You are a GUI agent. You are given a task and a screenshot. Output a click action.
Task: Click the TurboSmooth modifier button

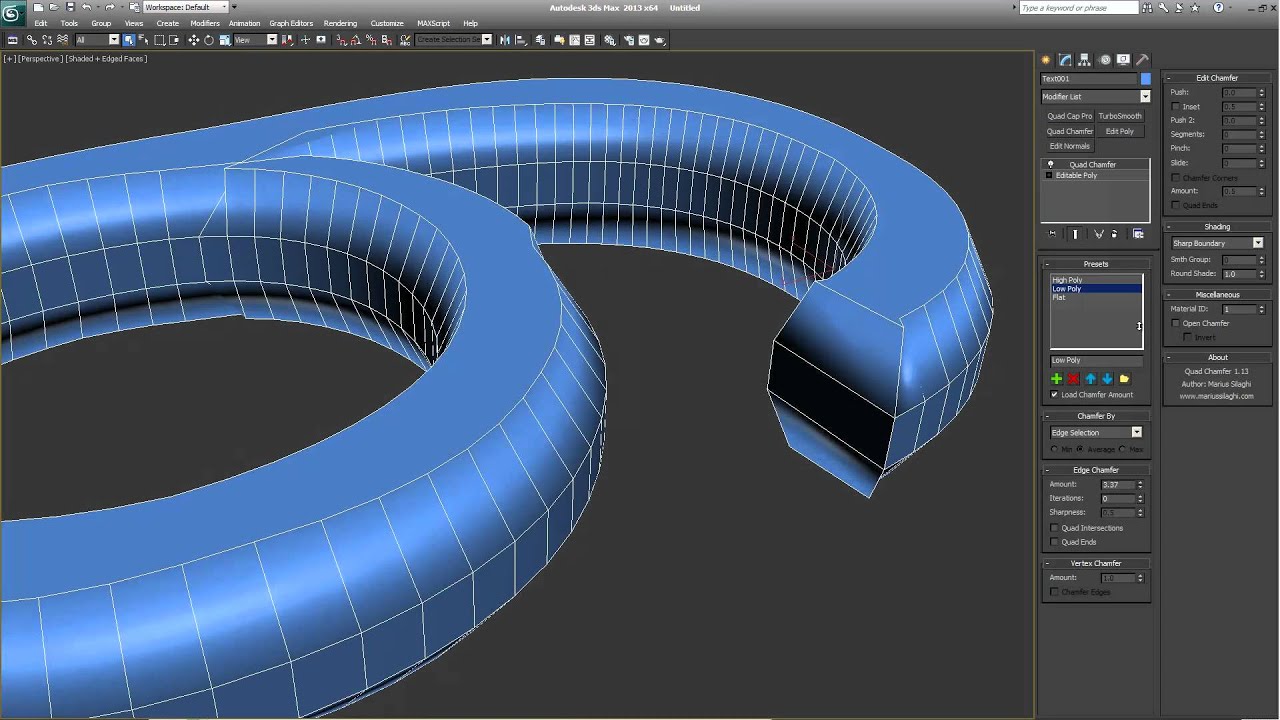pos(1120,116)
